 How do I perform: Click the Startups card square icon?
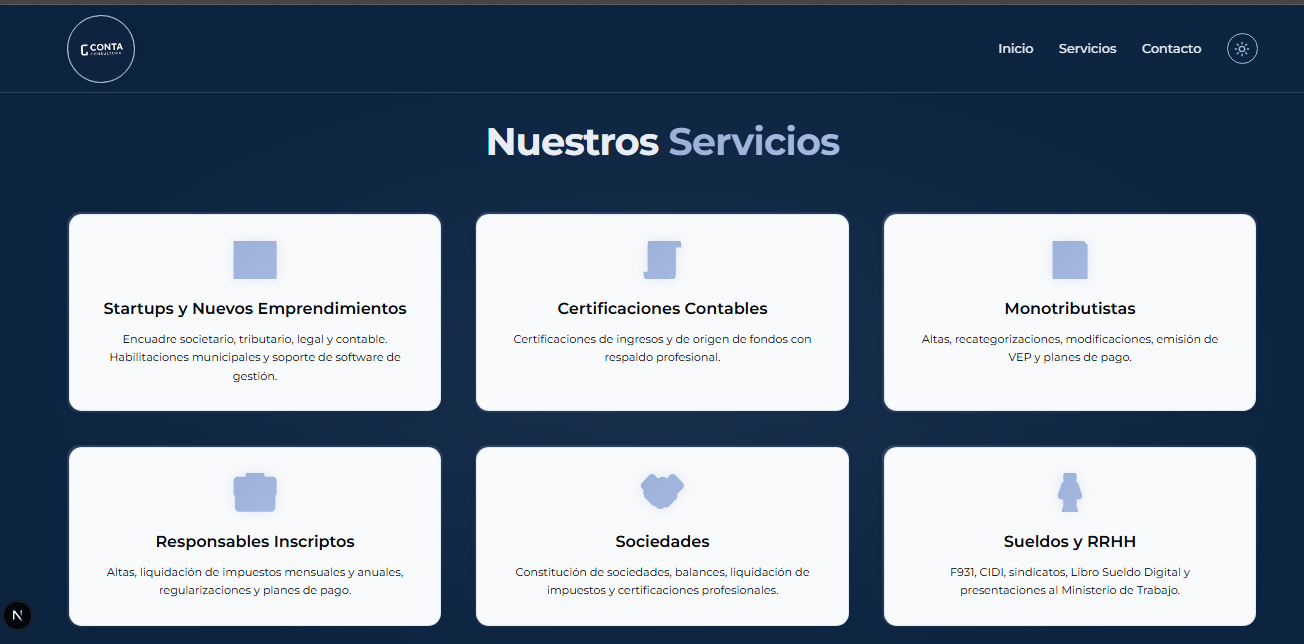click(255, 260)
